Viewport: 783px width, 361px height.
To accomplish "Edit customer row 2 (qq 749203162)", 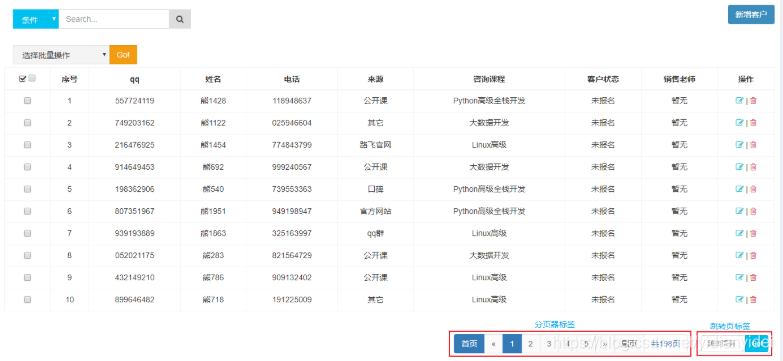I will [739, 122].
